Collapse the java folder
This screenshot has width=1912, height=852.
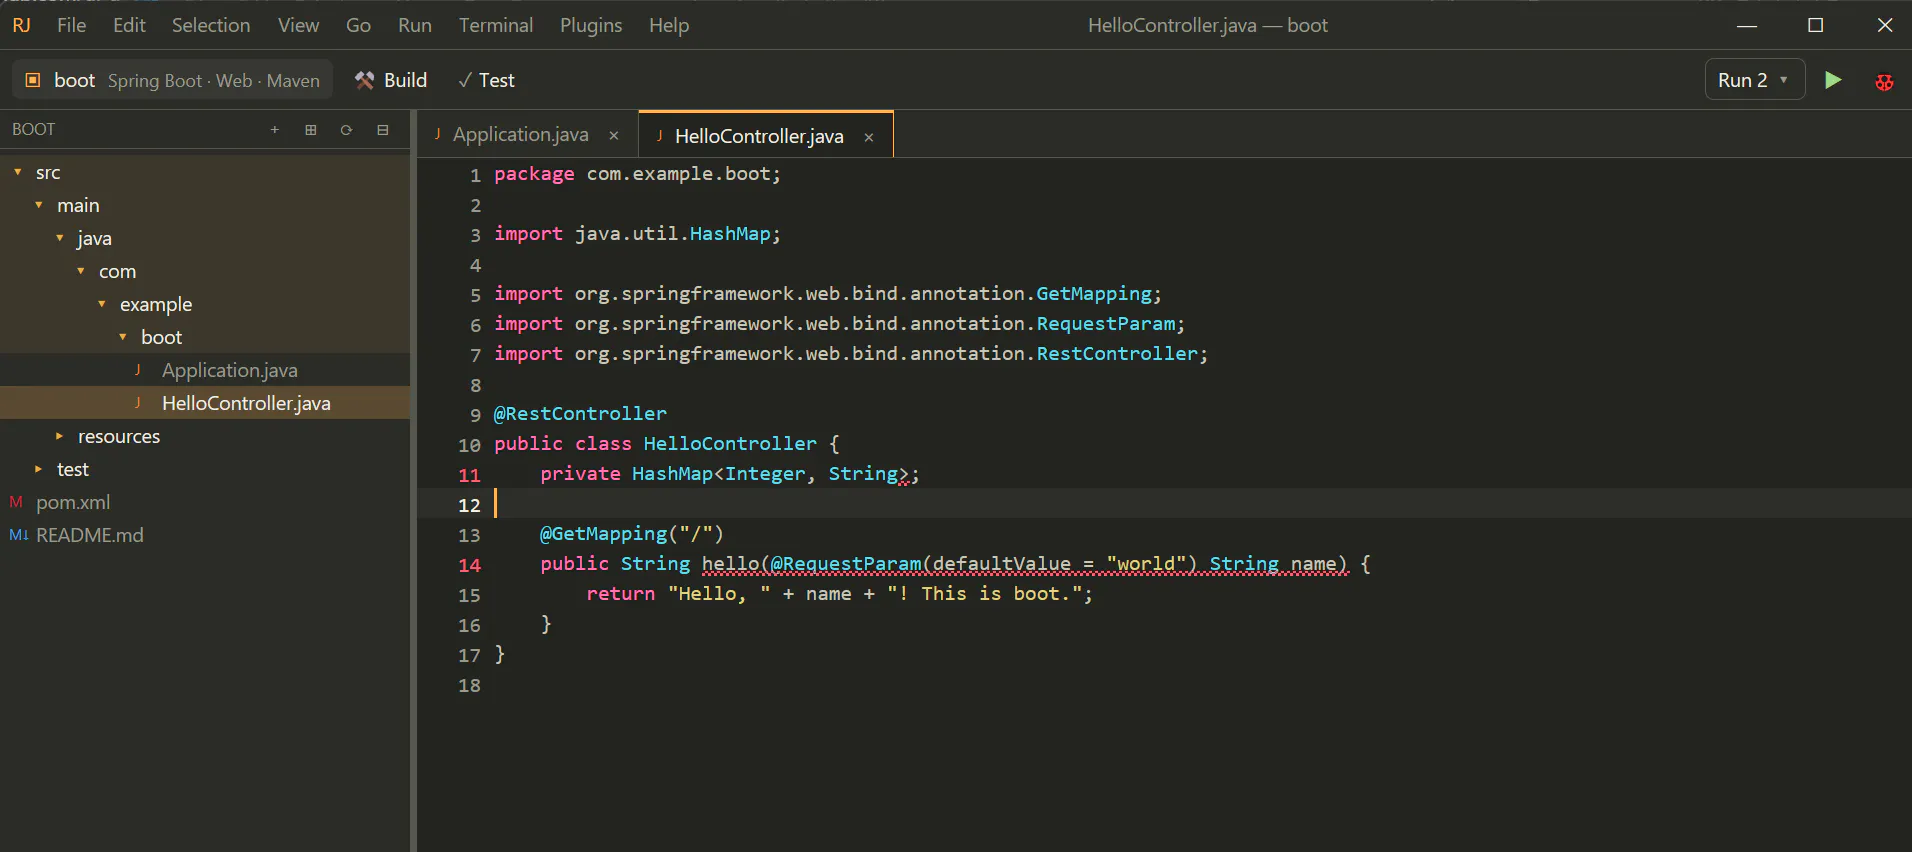tap(60, 238)
